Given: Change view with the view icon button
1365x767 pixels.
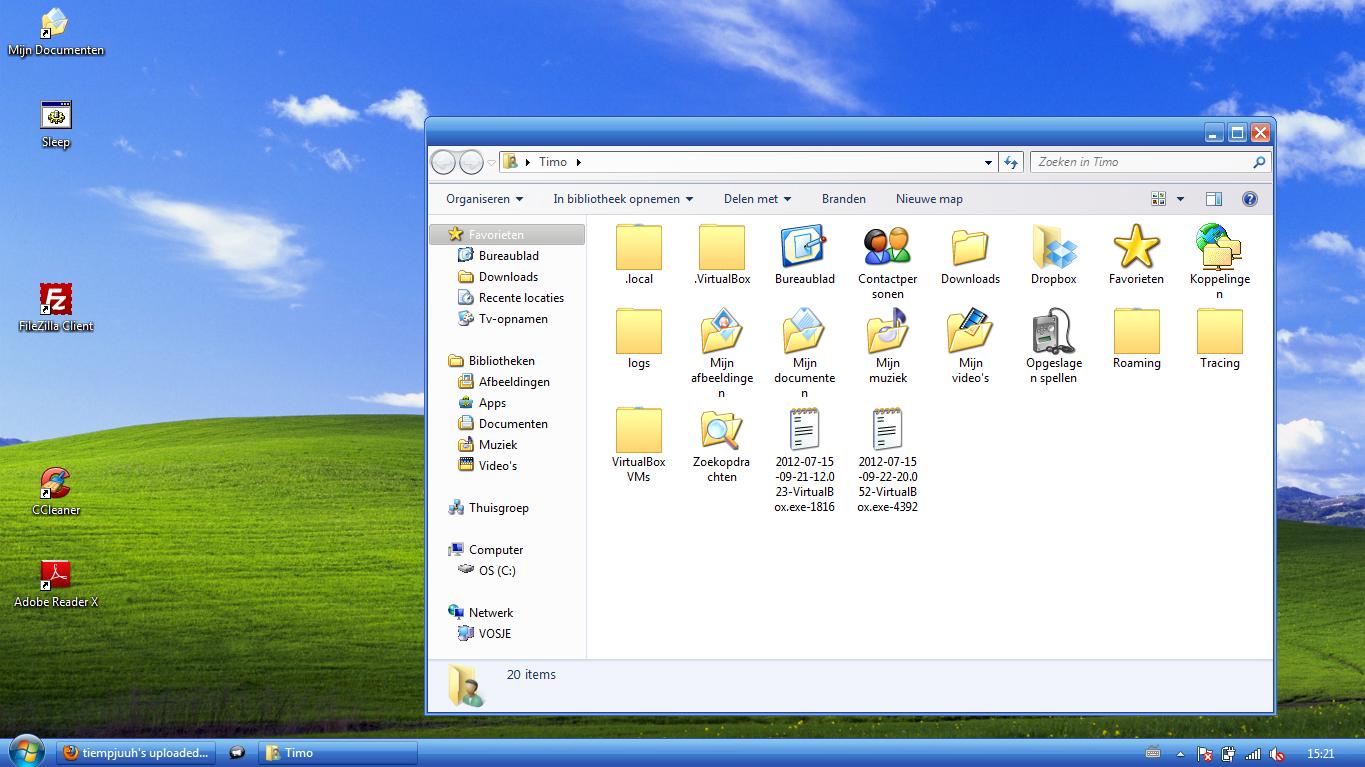Looking at the screenshot, I should [x=1159, y=199].
